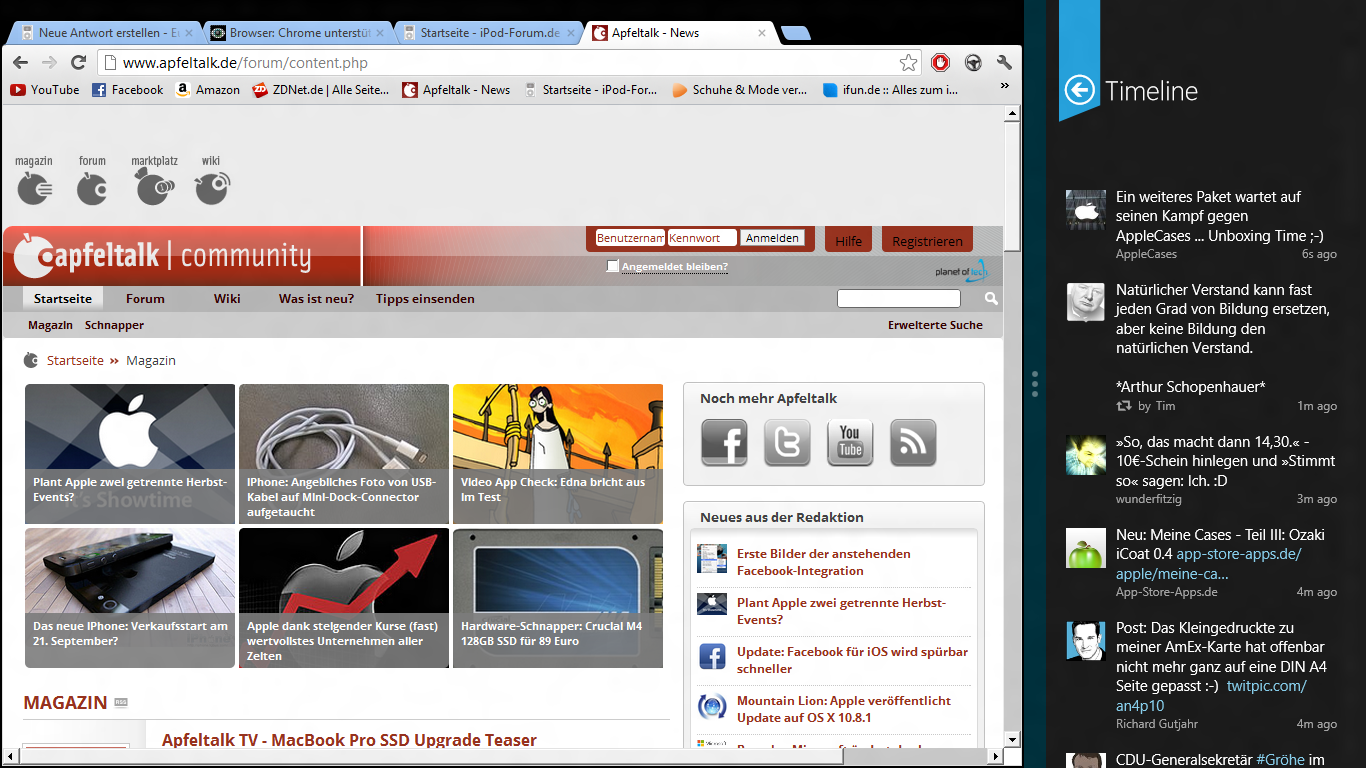This screenshot has width=1366, height=768.
Task: Click the browser forward arrow
Action: point(49,63)
